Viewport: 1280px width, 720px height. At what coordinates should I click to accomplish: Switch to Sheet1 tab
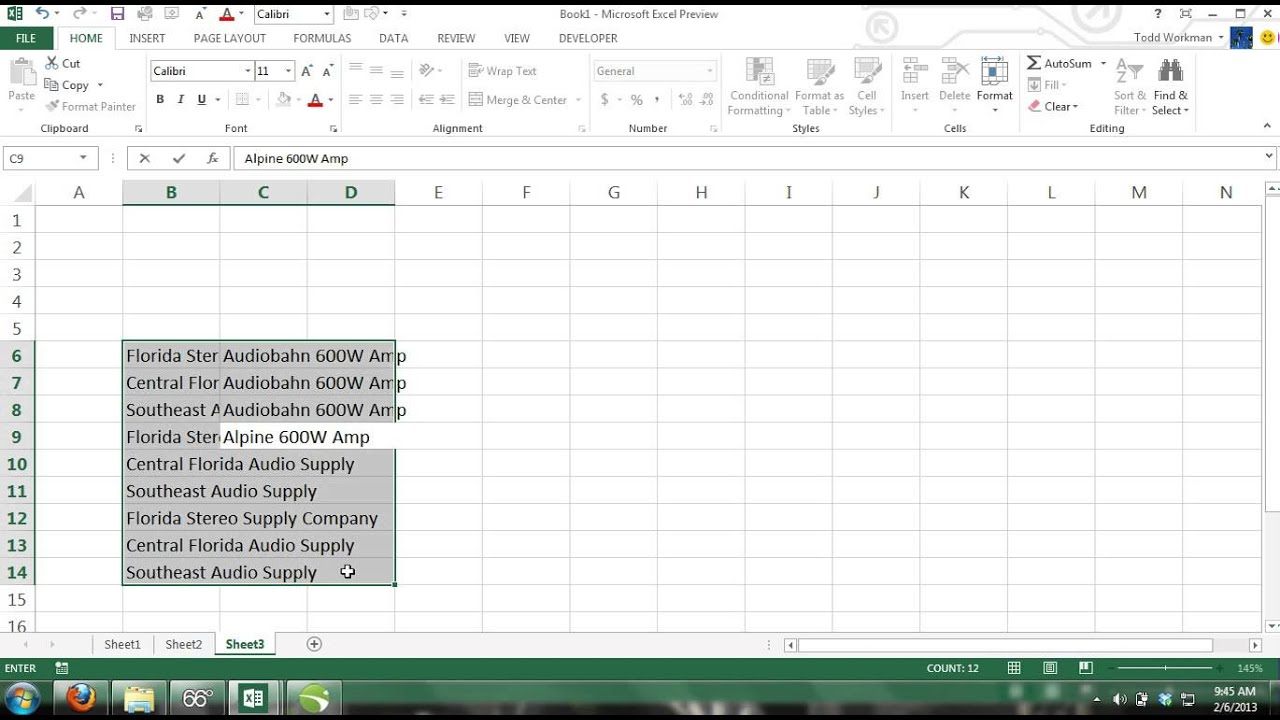(x=123, y=644)
